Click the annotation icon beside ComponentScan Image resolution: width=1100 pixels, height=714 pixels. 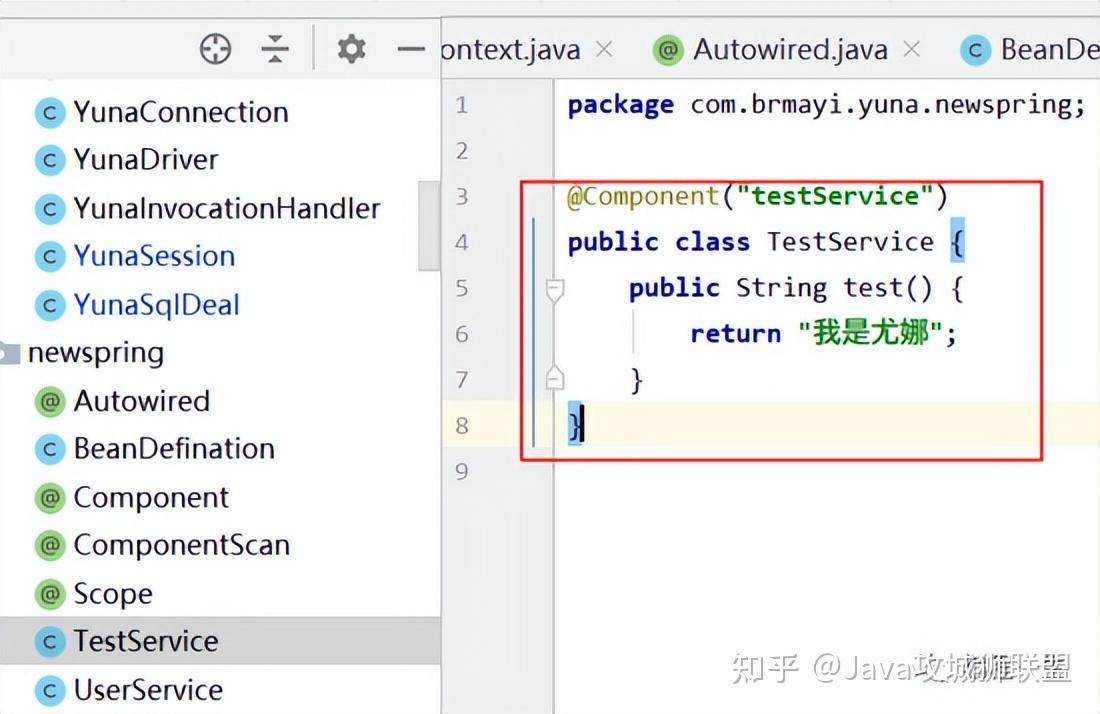pos(50,546)
